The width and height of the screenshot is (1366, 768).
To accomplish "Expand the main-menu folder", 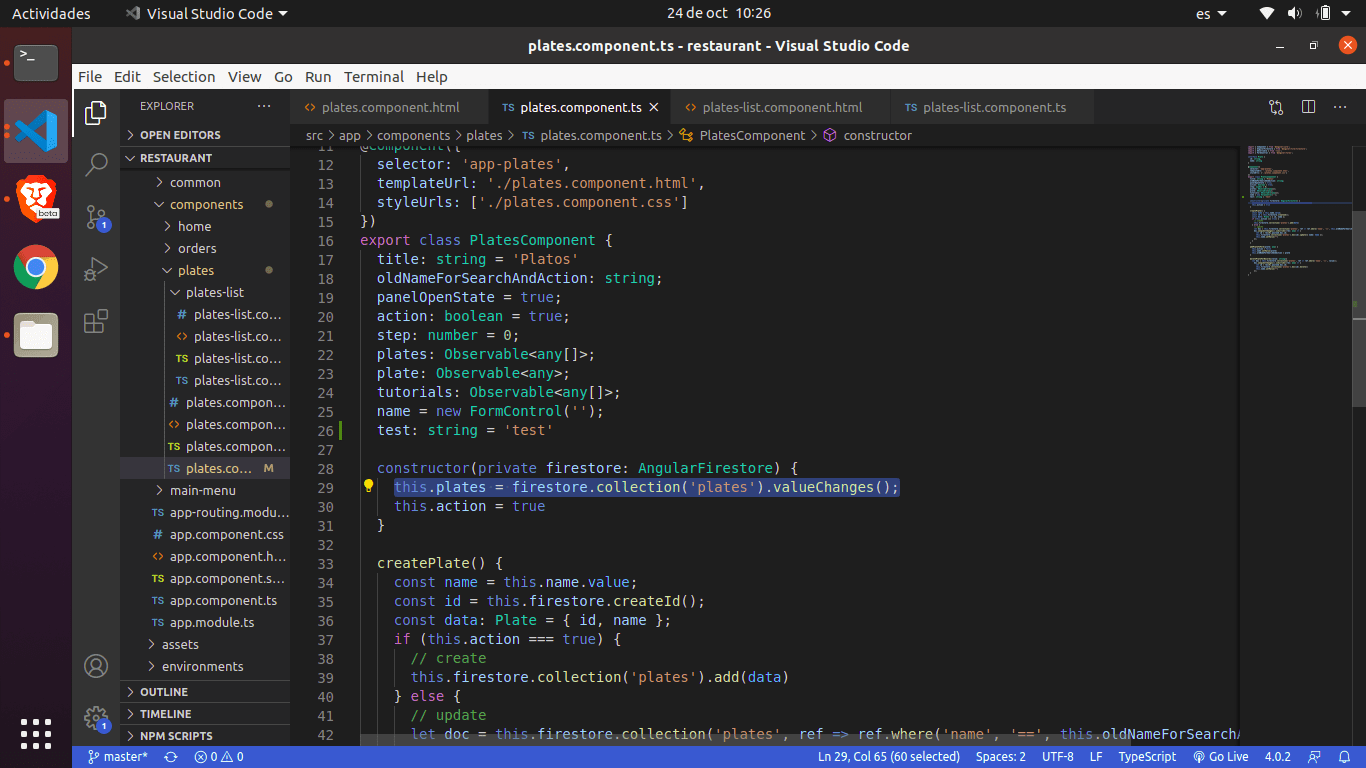I will point(202,491).
